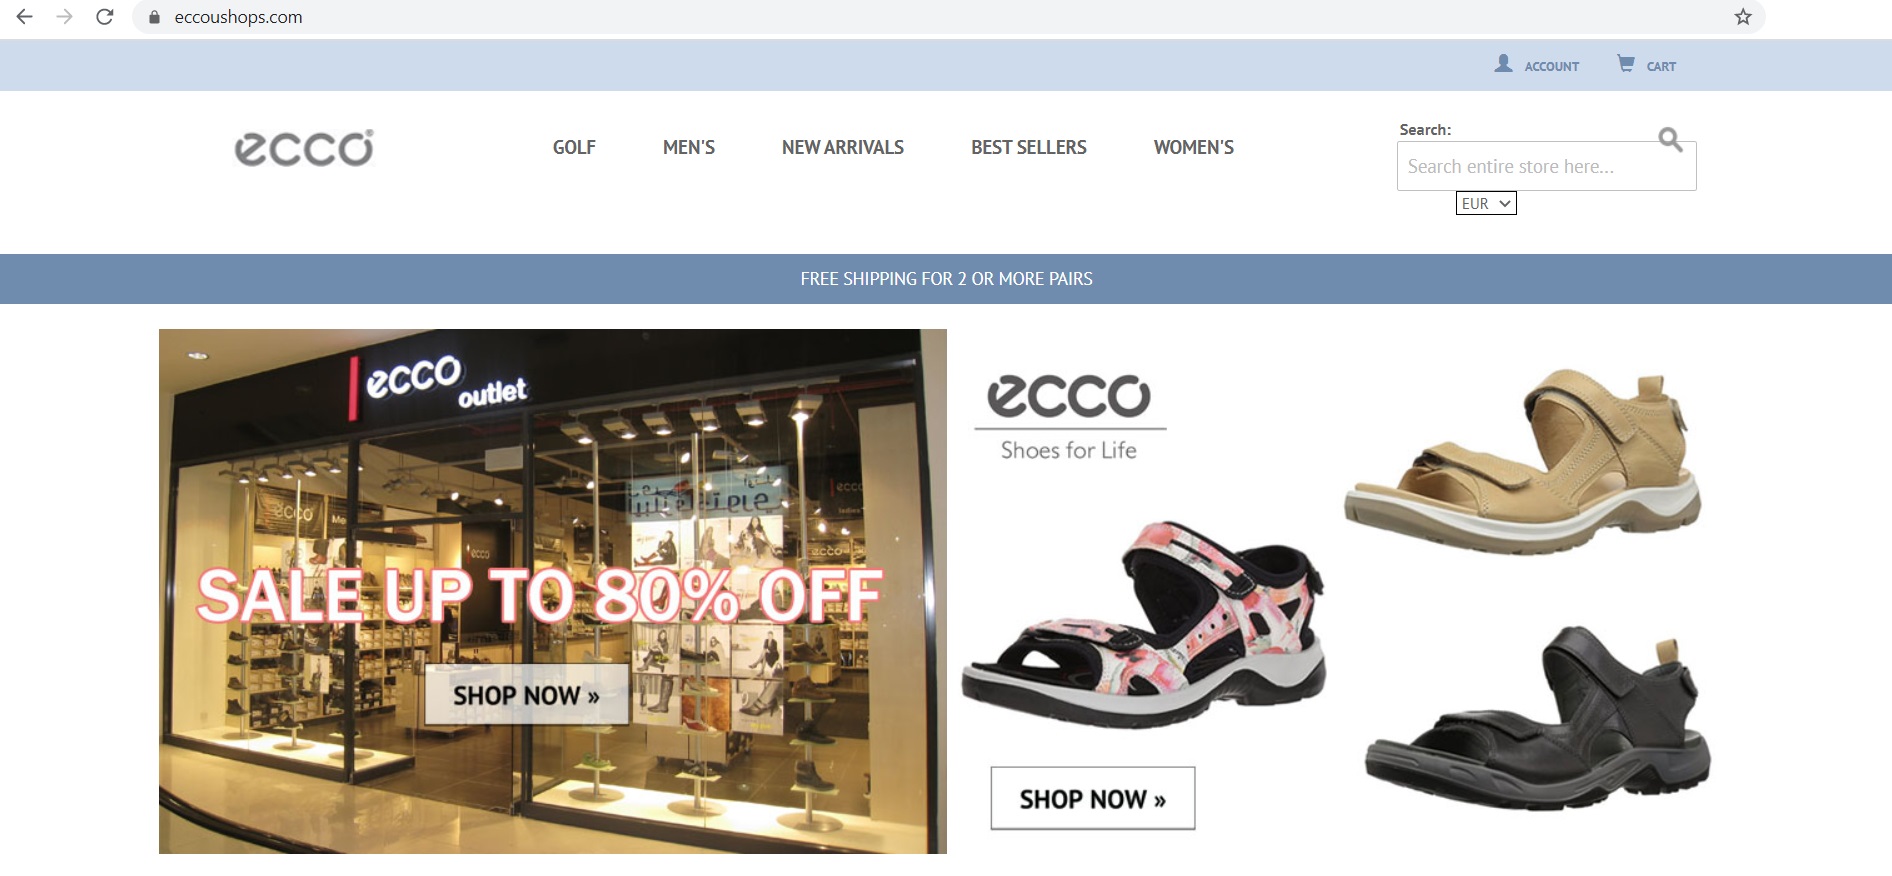Open the WOMEN'S menu
Screen dimensions: 1892x876
pyautogui.click(x=1194, y=147)
